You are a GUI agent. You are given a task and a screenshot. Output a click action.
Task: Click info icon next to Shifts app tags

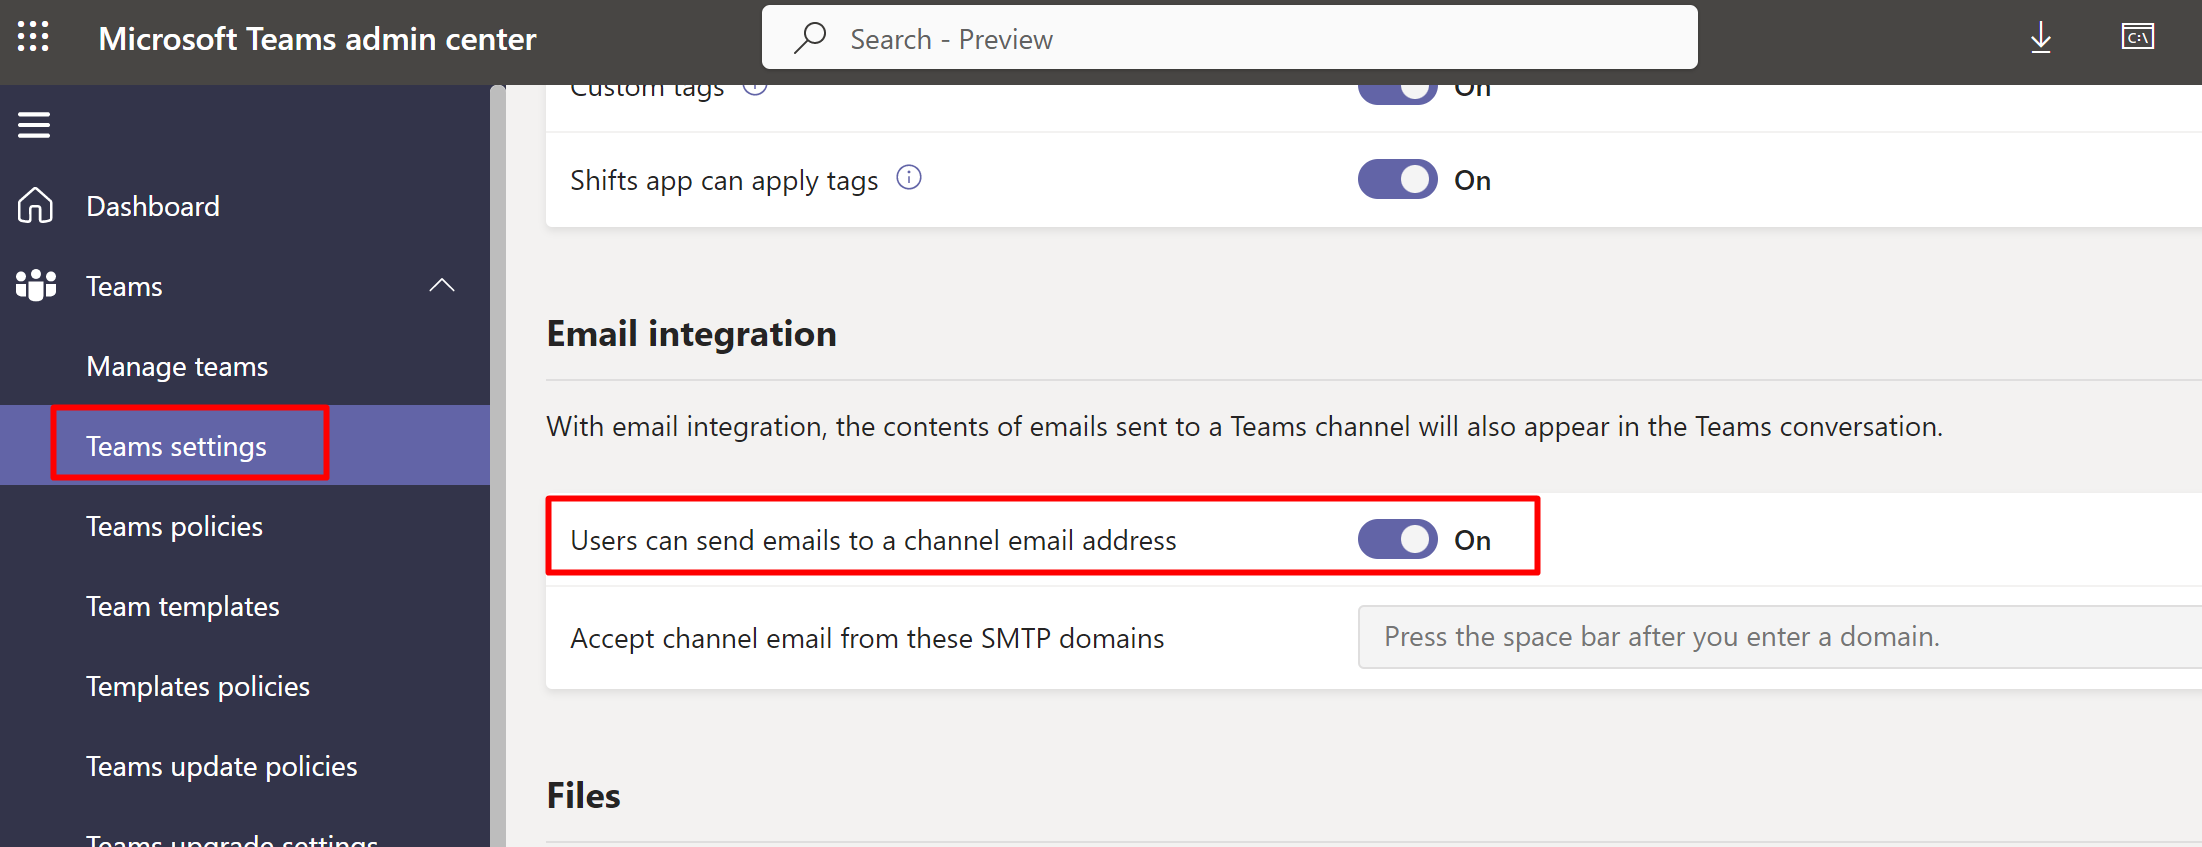coord(908,178)
